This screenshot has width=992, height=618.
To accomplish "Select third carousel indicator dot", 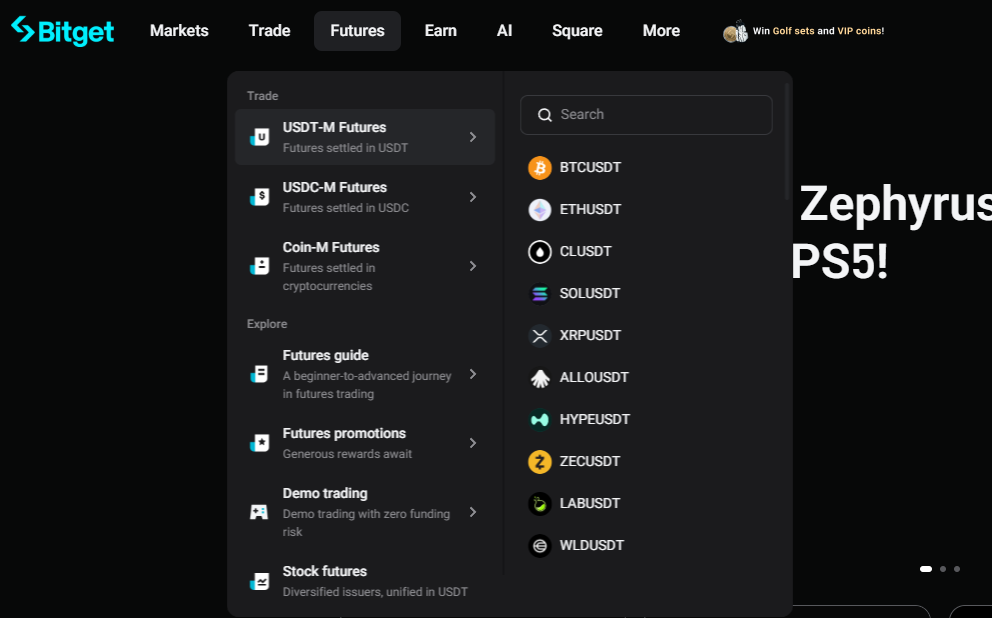I will pos(957,569).
